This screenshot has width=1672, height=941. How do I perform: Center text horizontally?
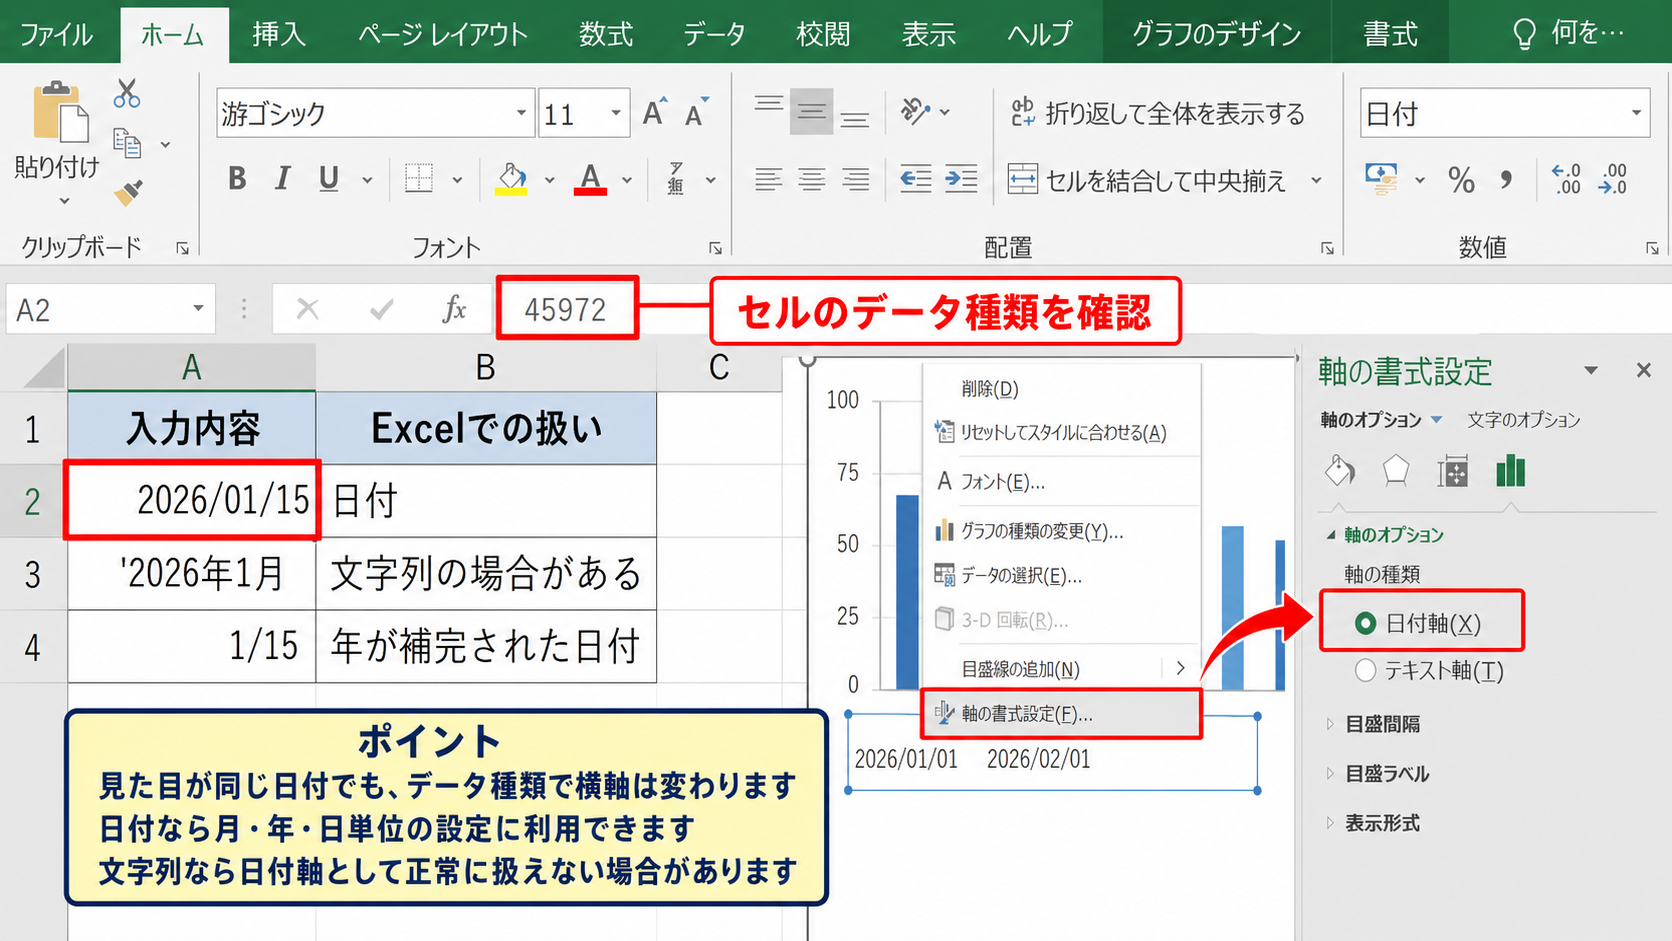(811, 179)
